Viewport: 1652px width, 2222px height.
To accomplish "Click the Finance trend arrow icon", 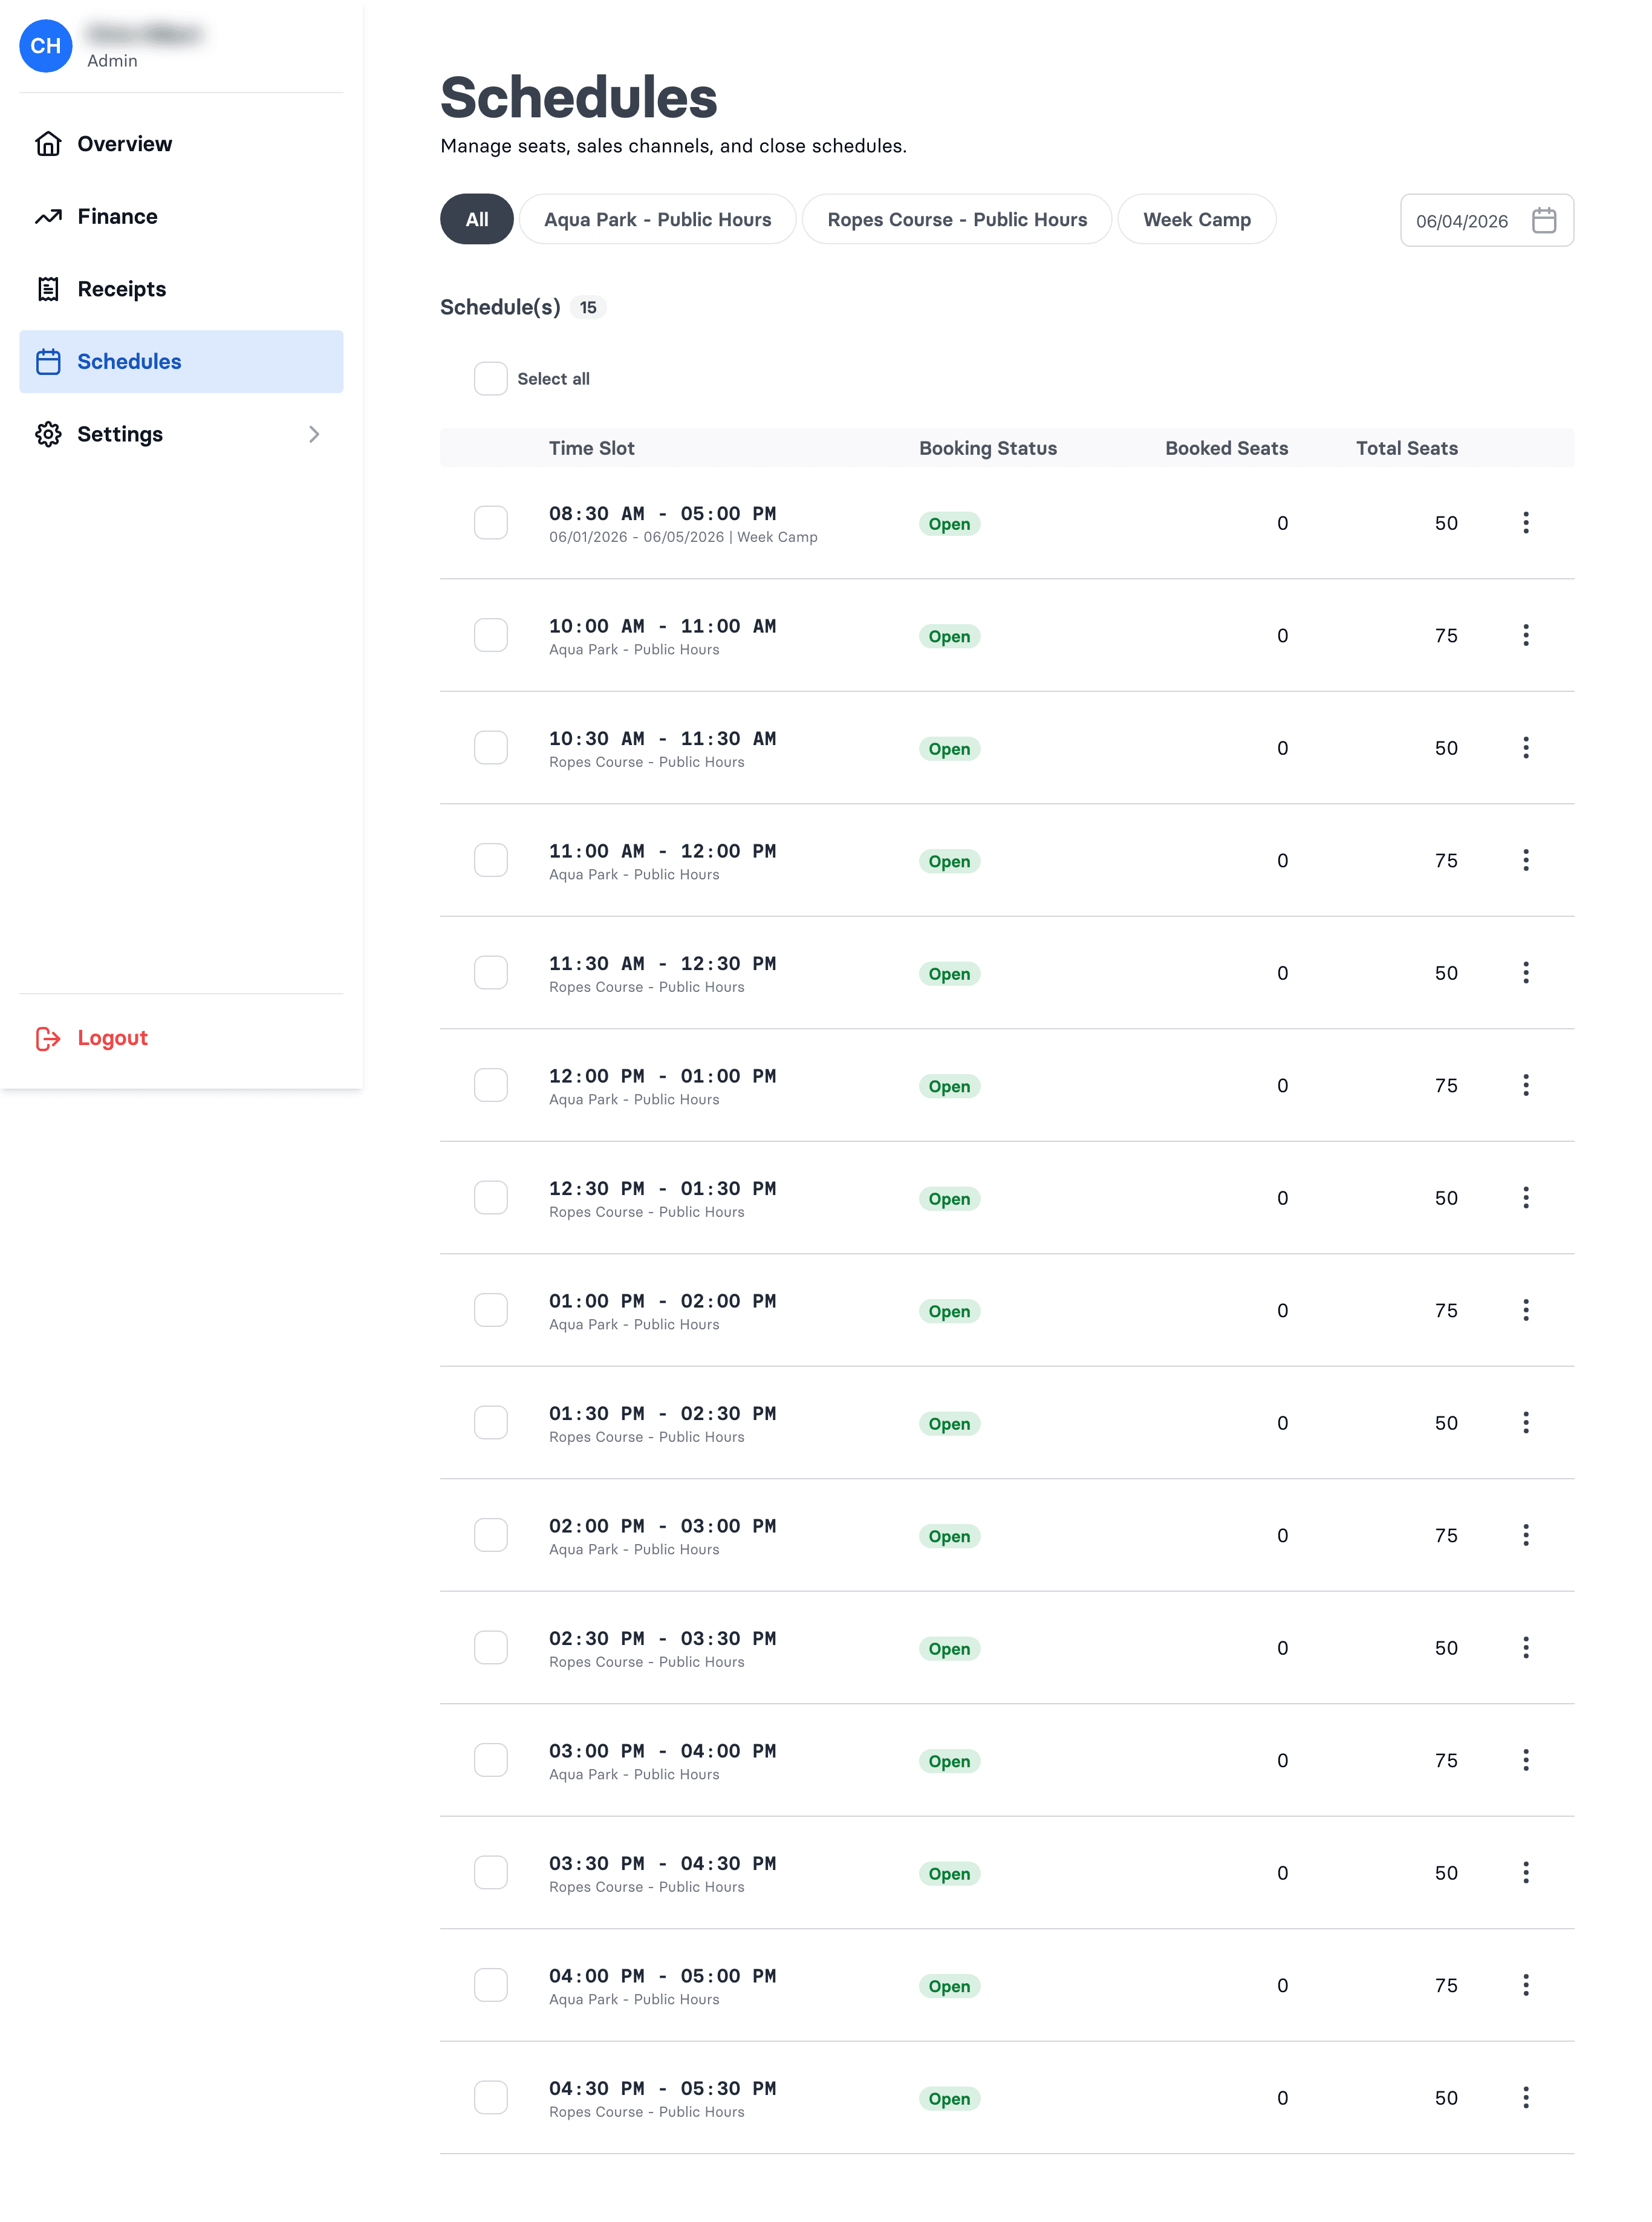I will click(48, 217).
